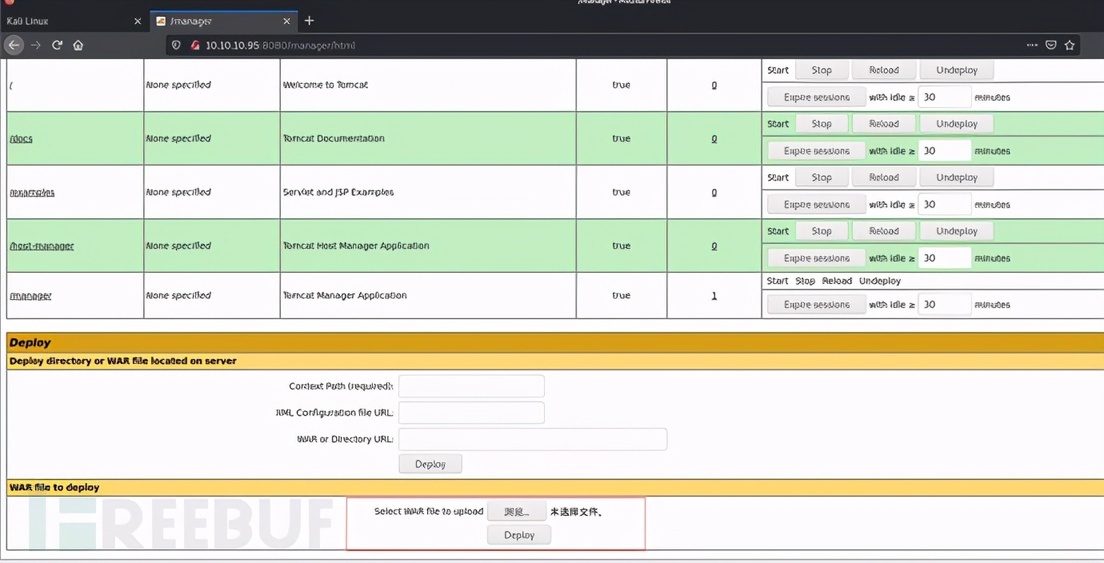Stop the Tomcat Host Manager Application
This screenshot has width=1104, height=563.
click(821, 231)
